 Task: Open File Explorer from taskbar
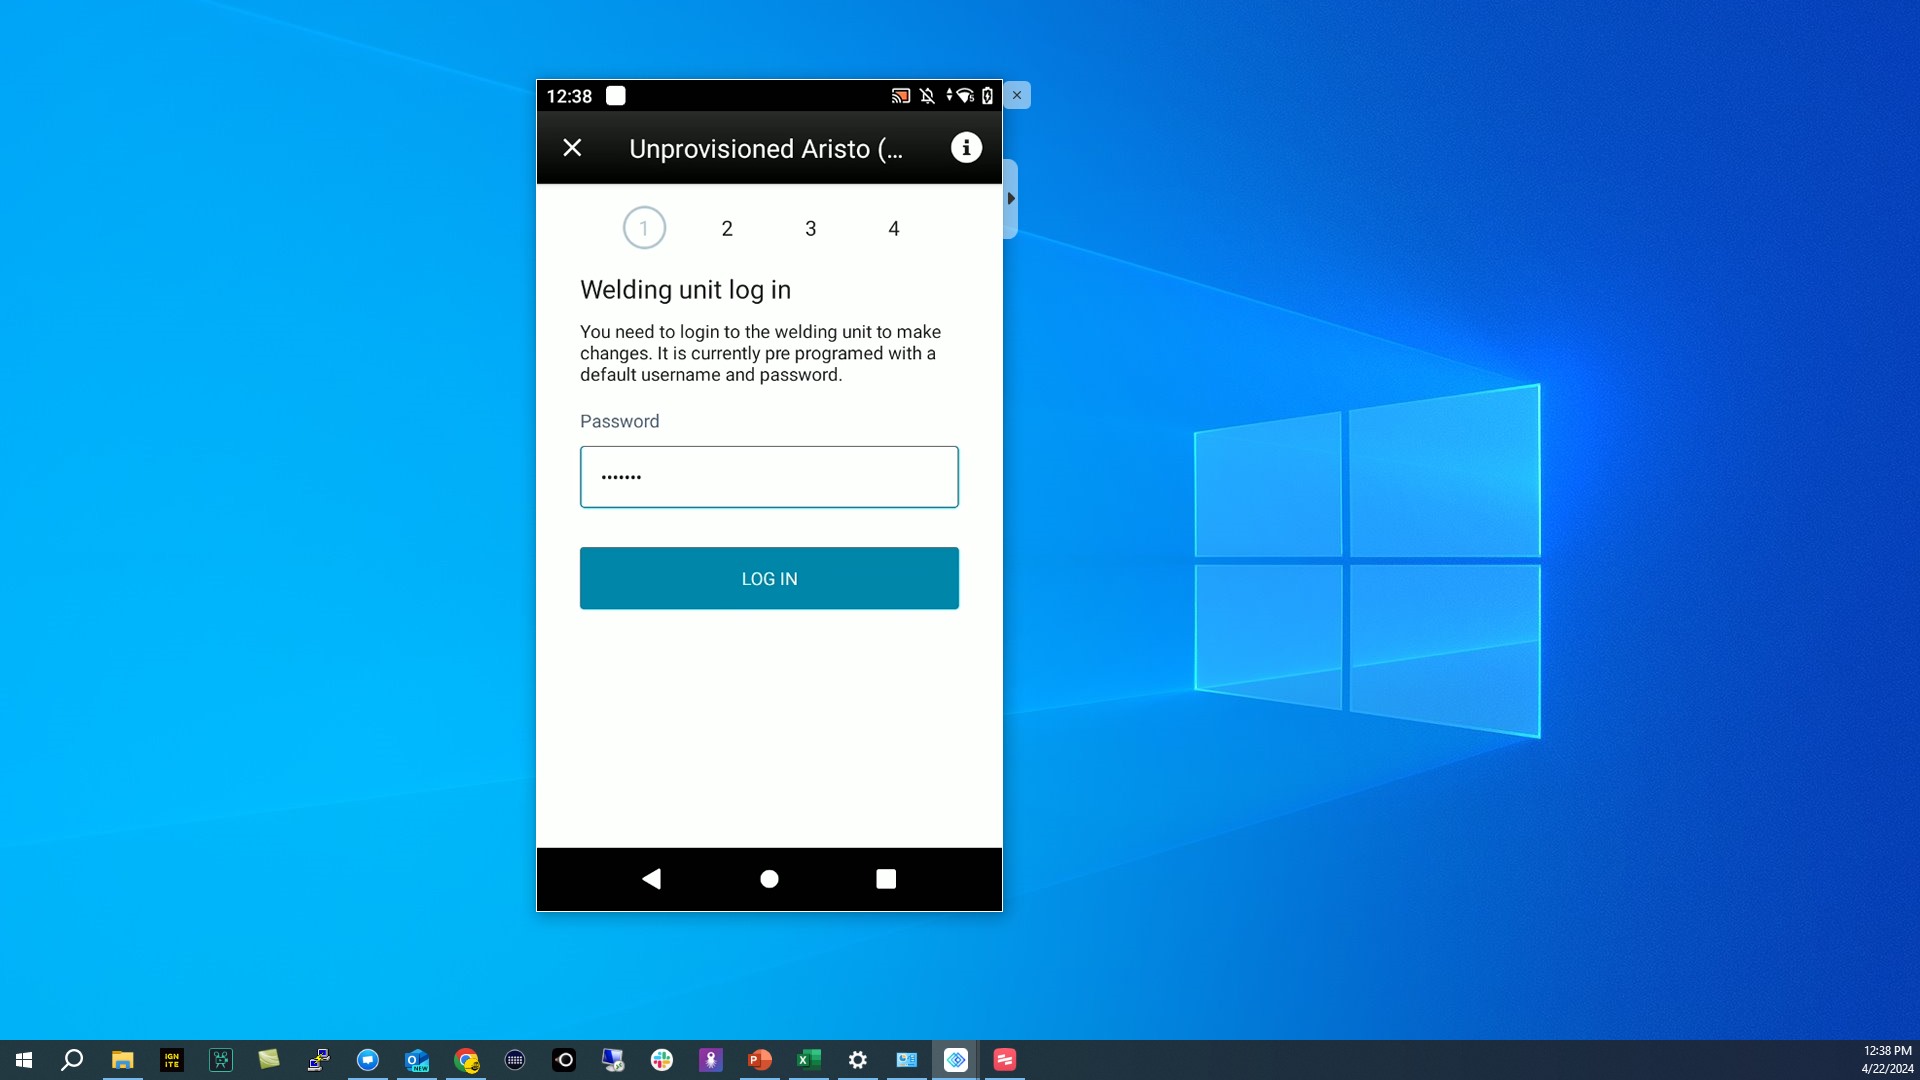click(122, 1060)
